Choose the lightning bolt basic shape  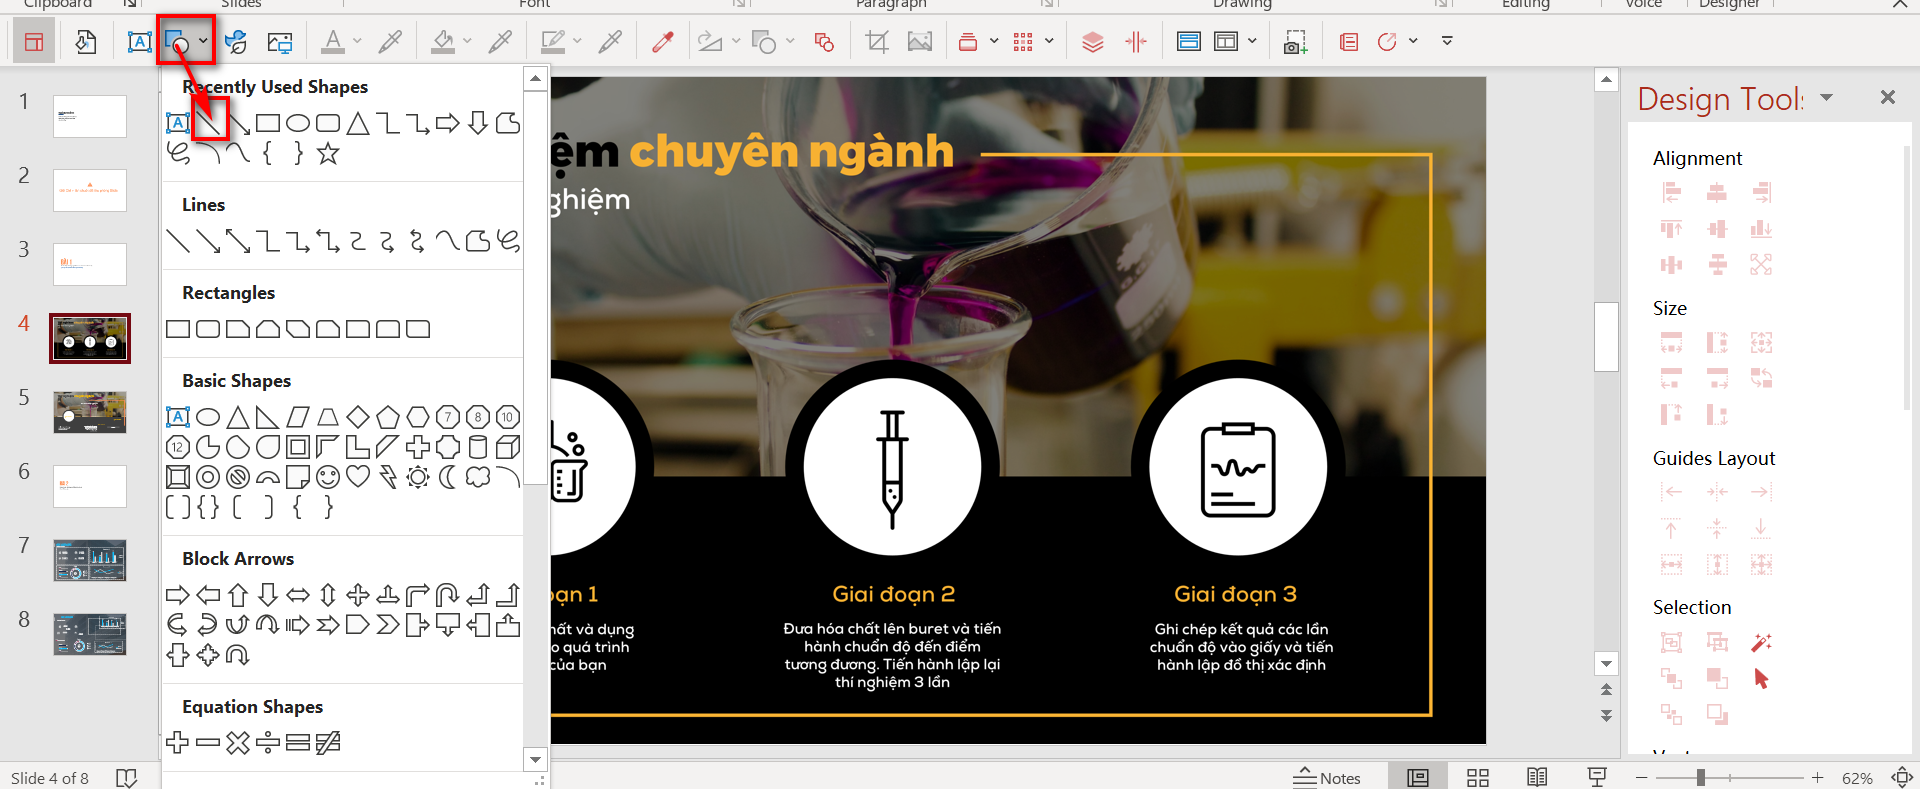pyautogui.click(x=388, y=477)
